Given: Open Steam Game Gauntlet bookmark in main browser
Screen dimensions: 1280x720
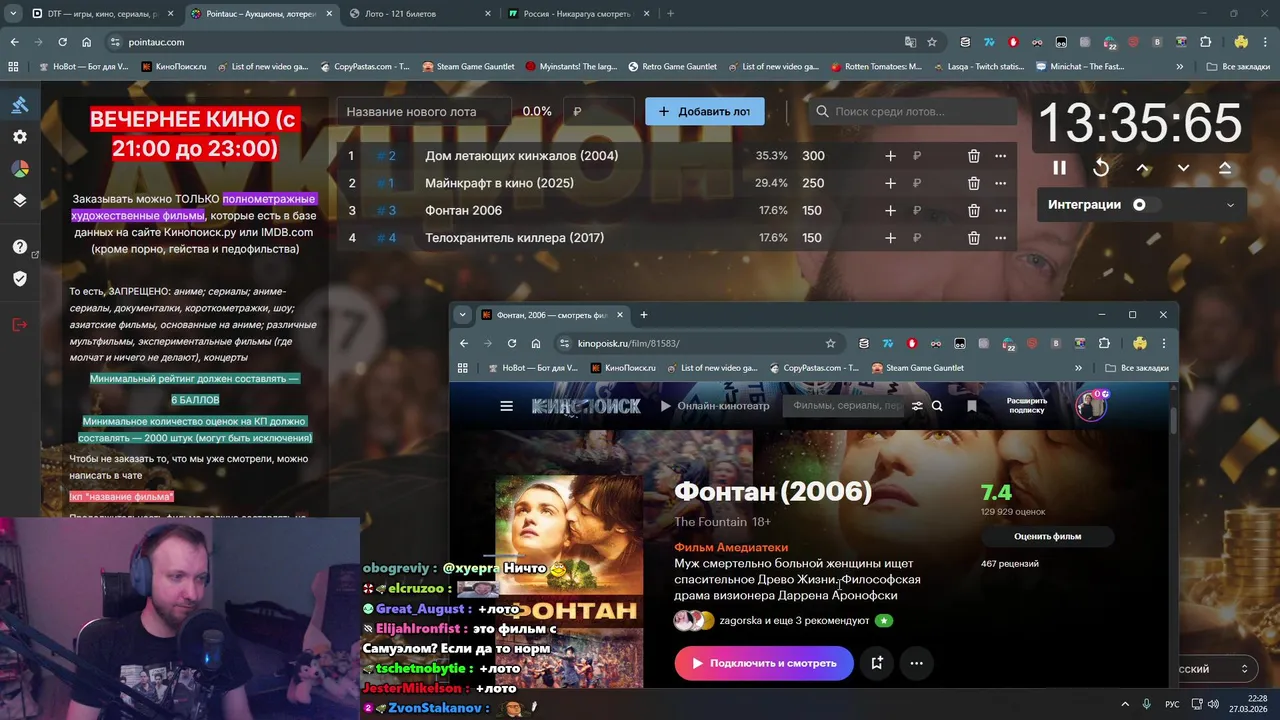Looking at the screenshot, I should 468,67.
